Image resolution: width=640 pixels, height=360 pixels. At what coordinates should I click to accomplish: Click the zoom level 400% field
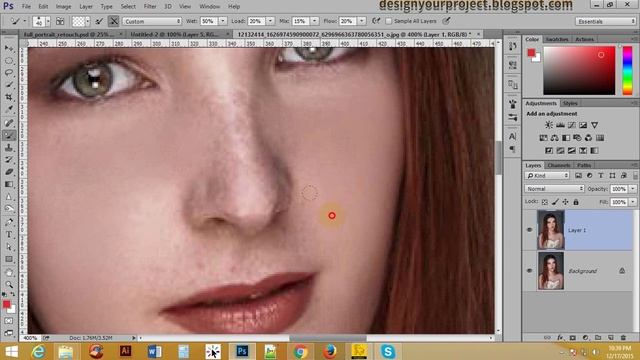click(x=30, y=338)
